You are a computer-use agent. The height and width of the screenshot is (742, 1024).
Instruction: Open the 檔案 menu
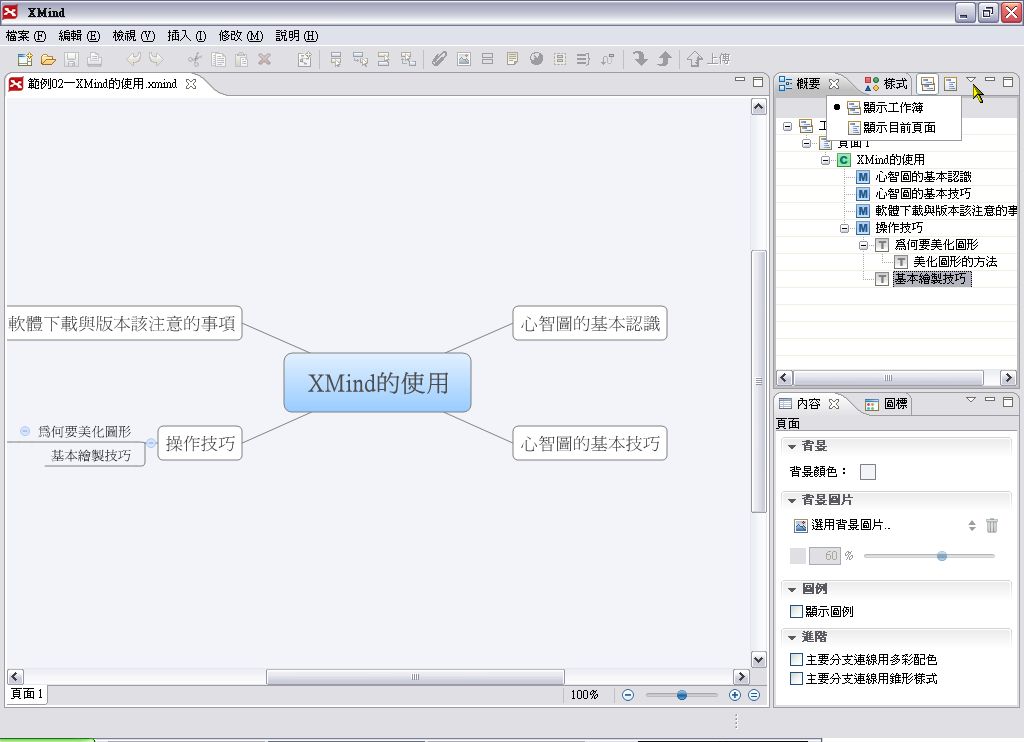pyautogui.click(x=26, y=36)
